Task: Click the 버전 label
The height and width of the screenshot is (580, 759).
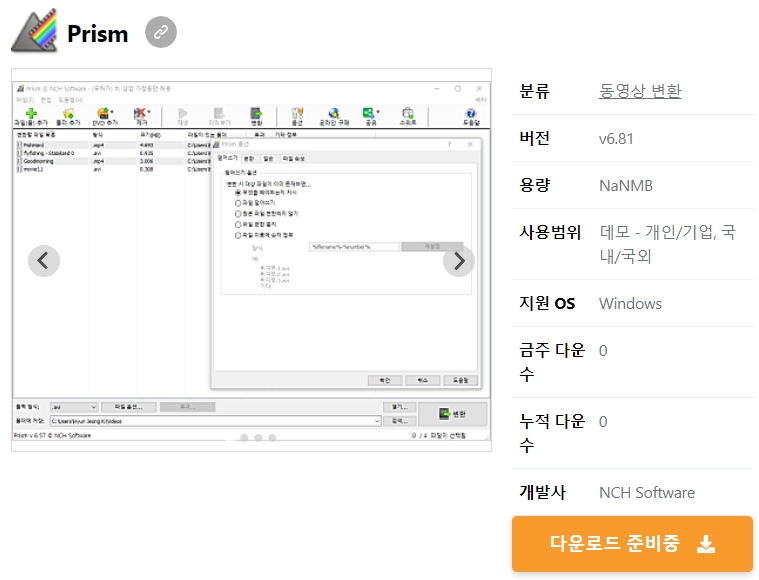Action: [x=534, y=138]
